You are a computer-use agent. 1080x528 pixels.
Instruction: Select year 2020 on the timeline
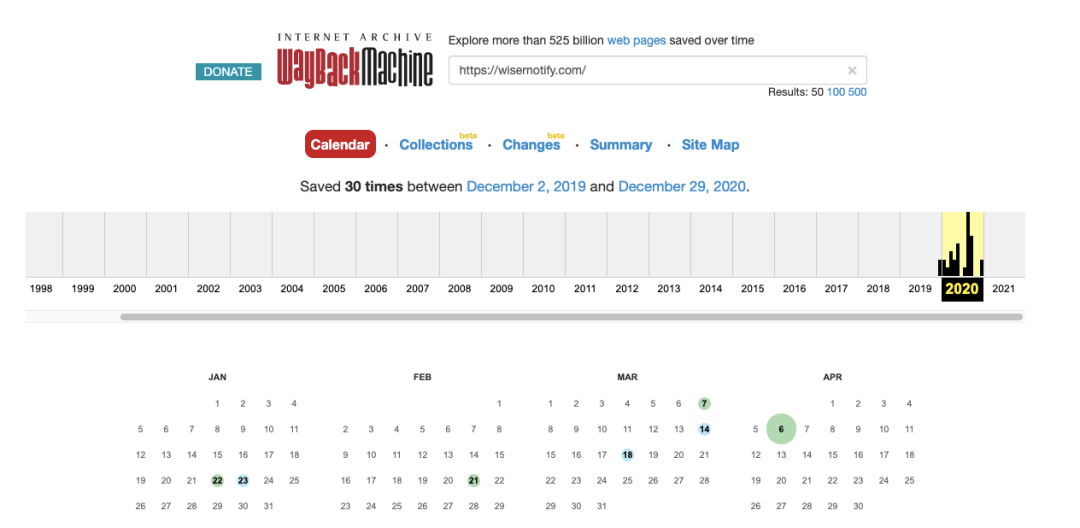tap(962, 289)
